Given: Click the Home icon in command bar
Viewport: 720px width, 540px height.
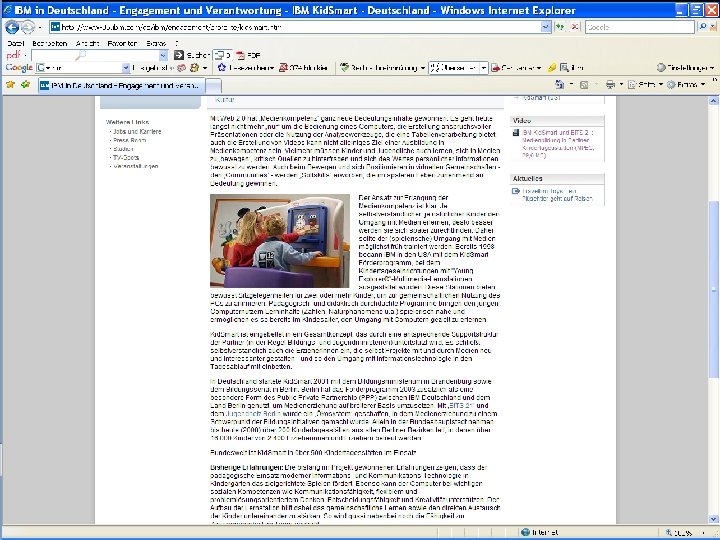Looking at the screenshot, I should pyautogui.click(x=559, y=84).
